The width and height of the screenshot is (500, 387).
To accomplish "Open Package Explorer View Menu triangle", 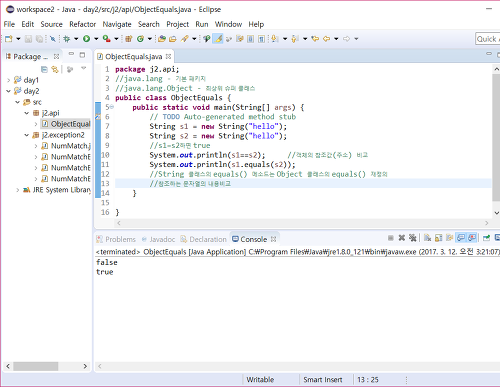I will [x=84, y=68].
